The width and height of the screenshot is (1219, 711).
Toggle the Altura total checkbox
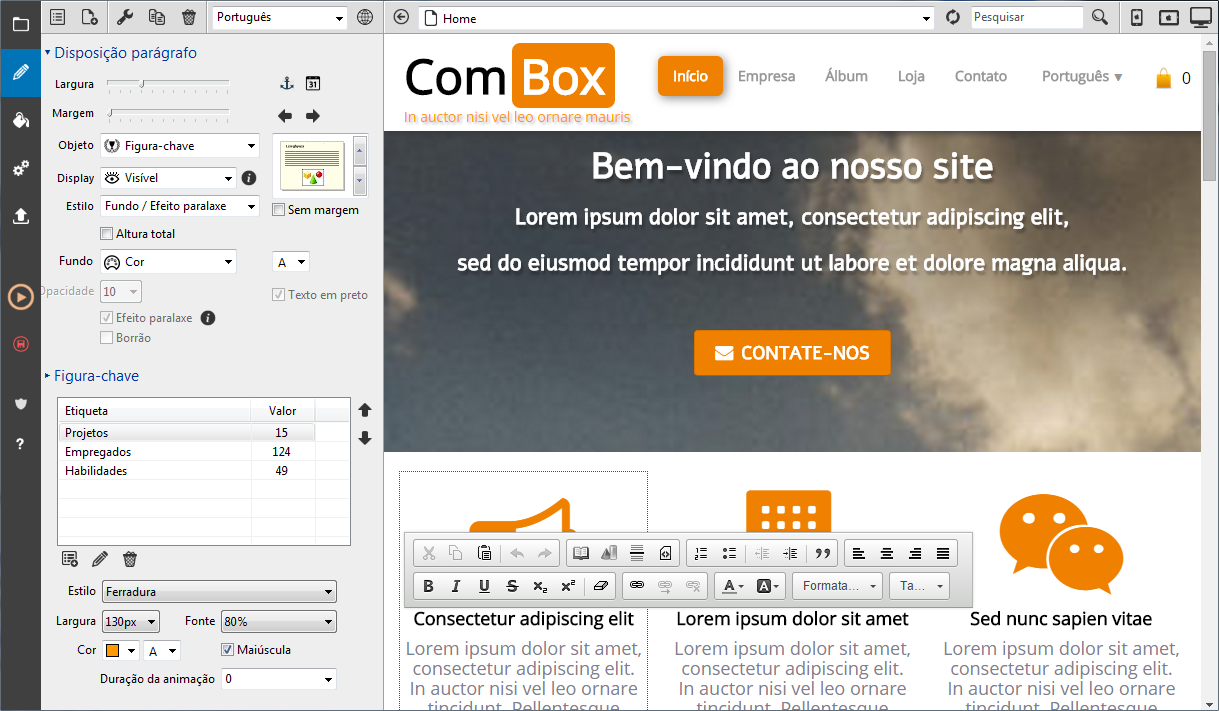click(x=107, y=234)
